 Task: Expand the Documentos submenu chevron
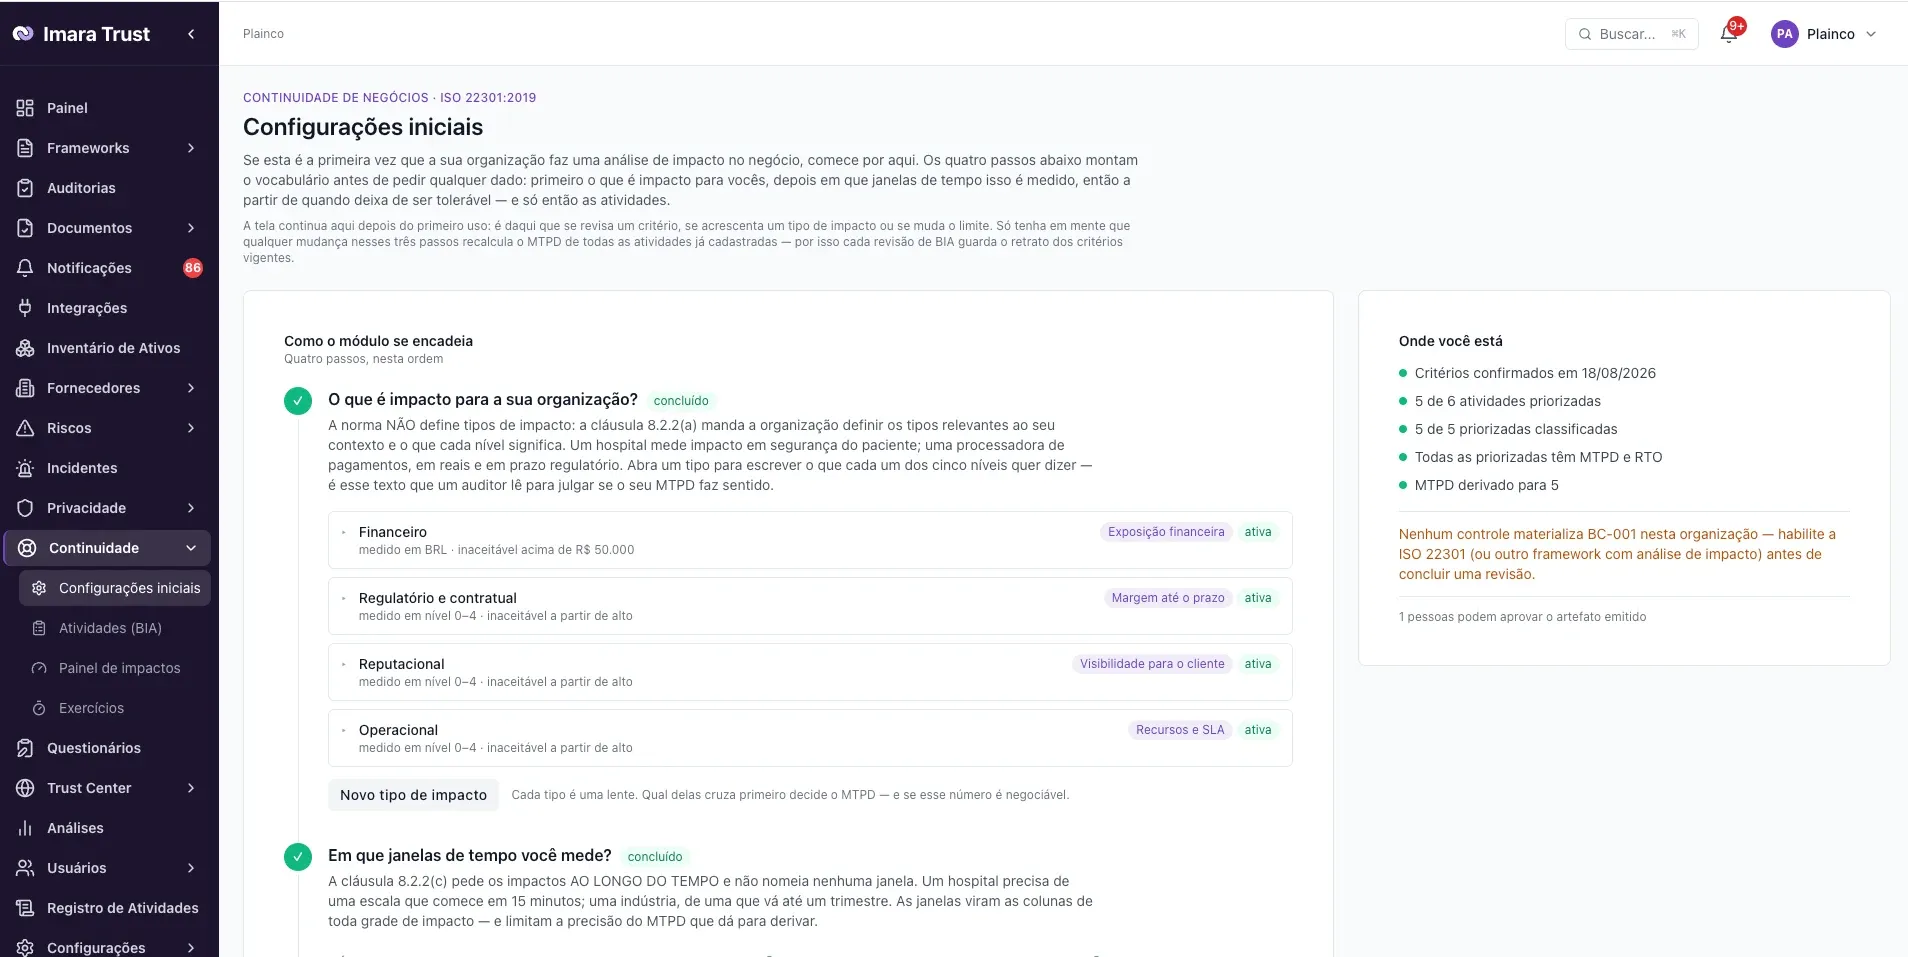click(191, 228)
